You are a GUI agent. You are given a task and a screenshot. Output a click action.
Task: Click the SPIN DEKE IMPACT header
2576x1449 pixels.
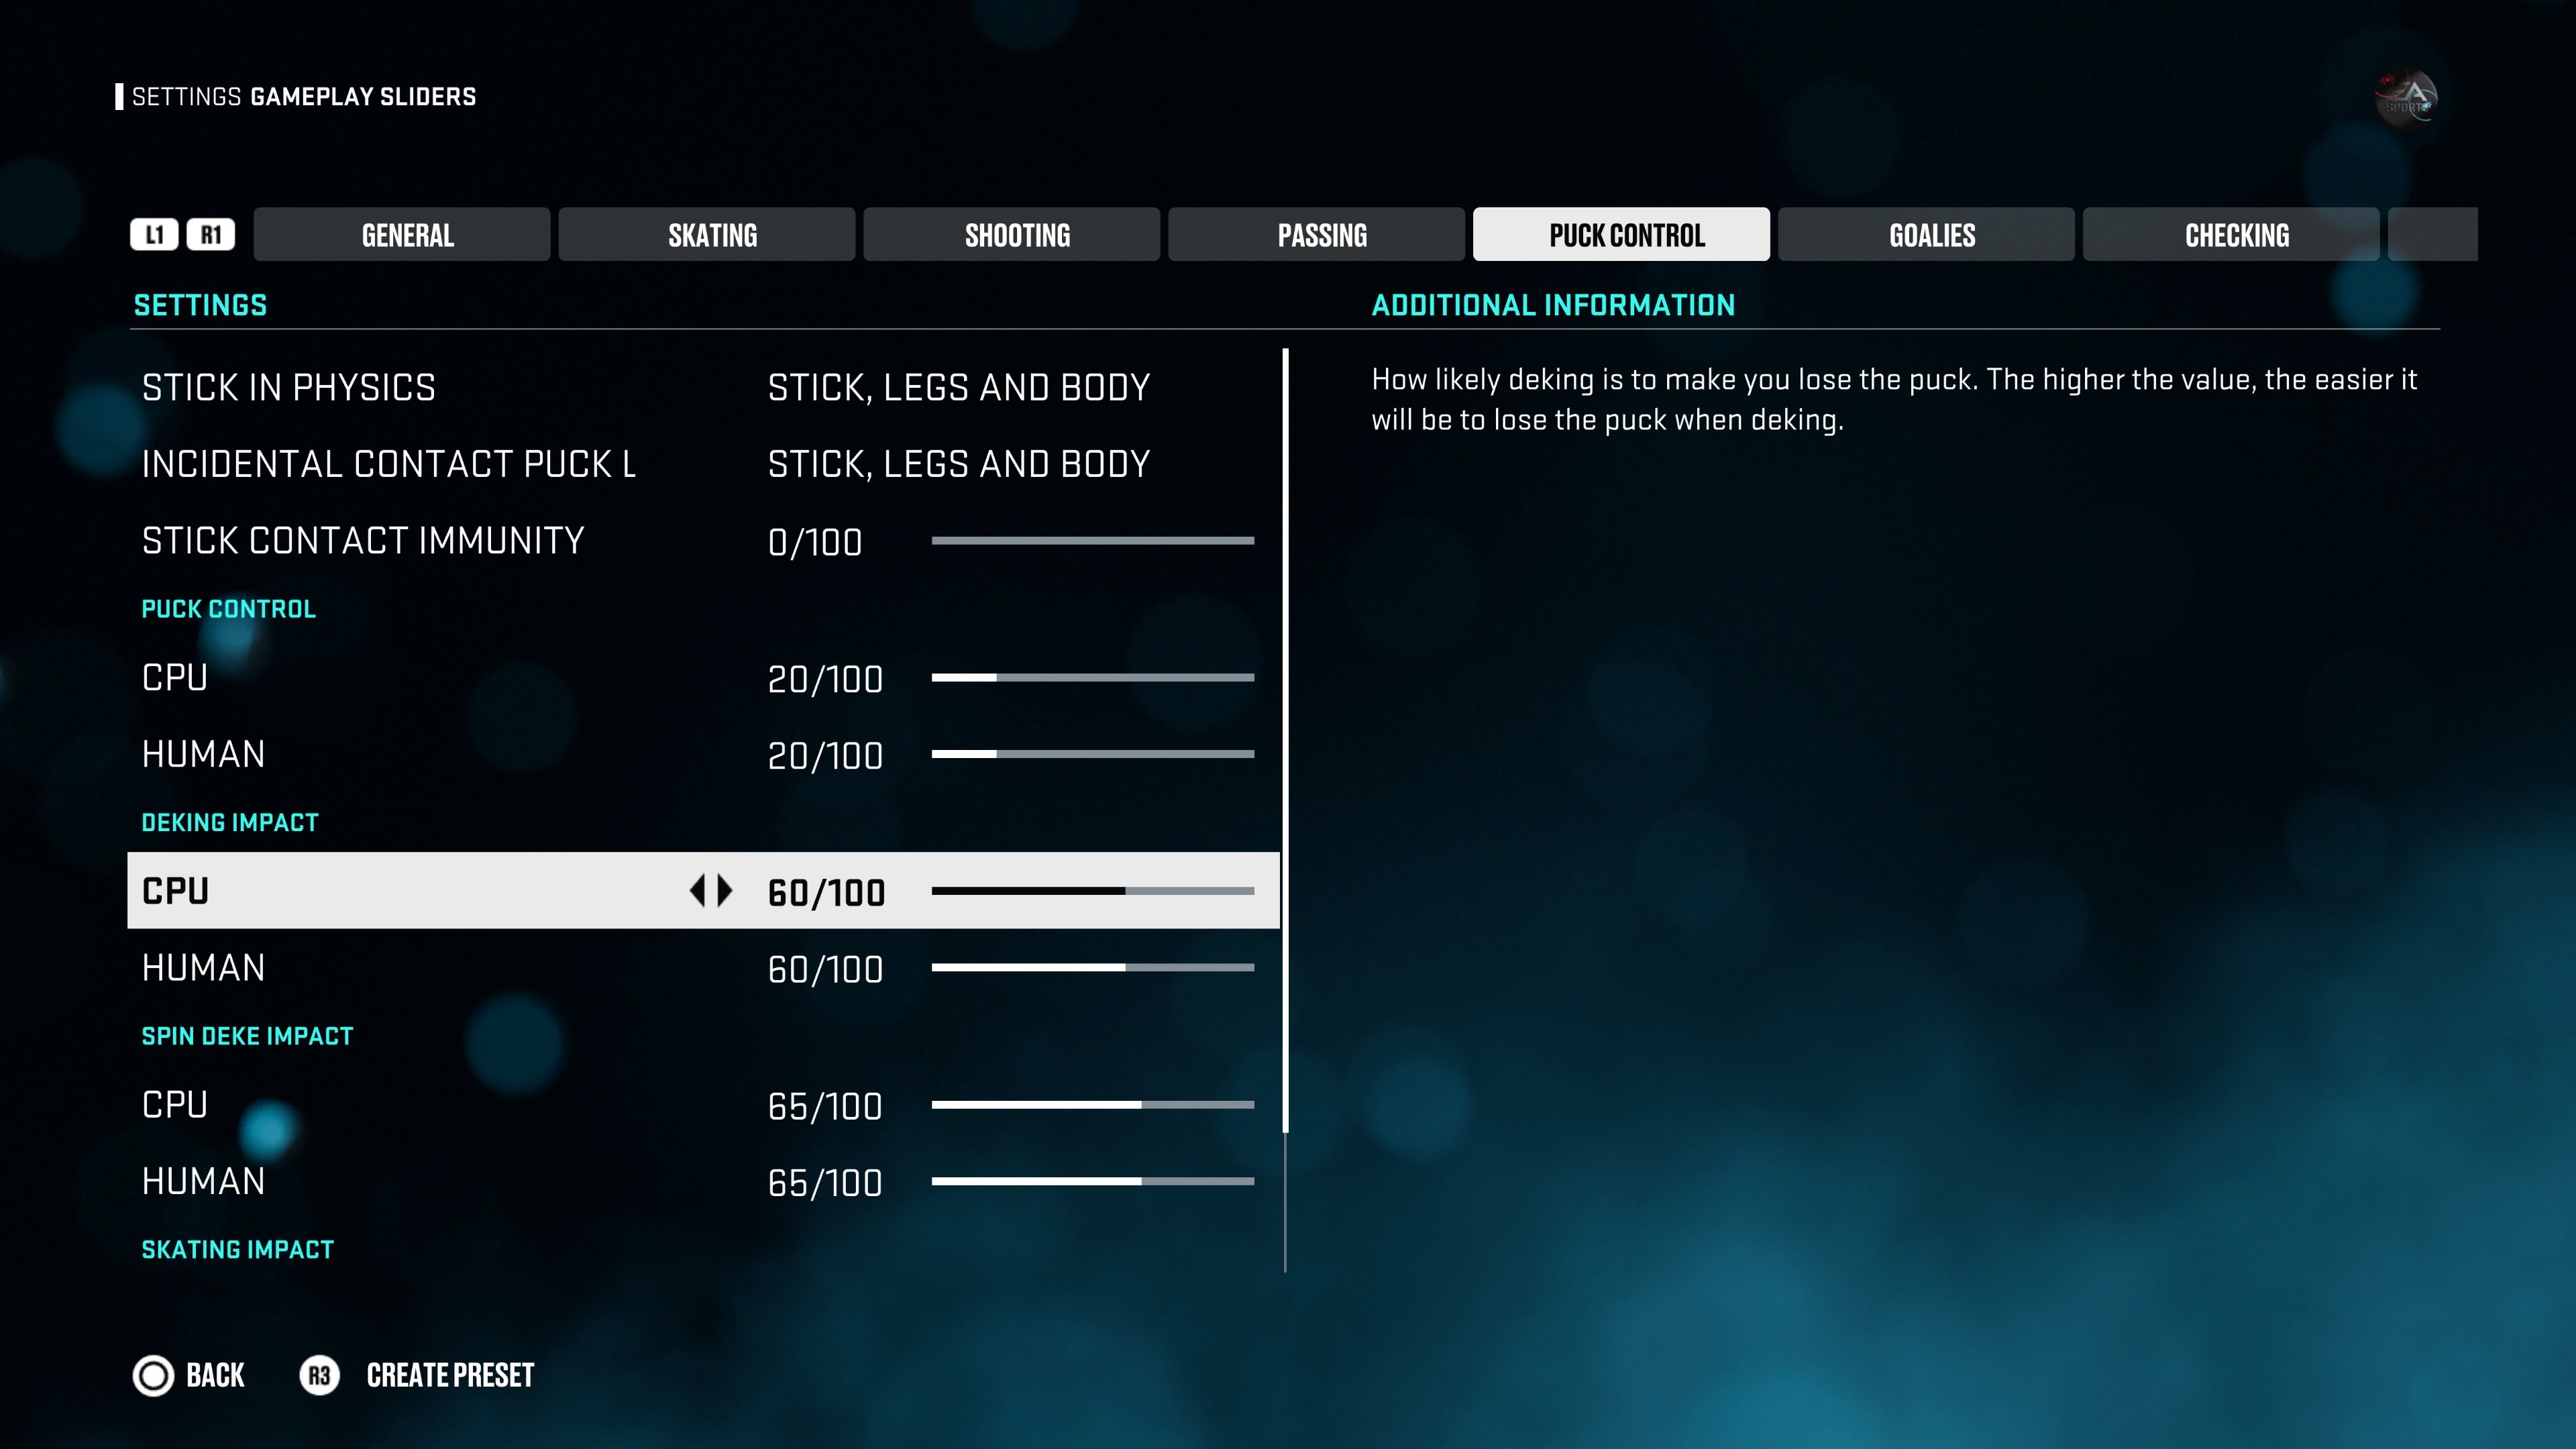(x=246, y=1035)
